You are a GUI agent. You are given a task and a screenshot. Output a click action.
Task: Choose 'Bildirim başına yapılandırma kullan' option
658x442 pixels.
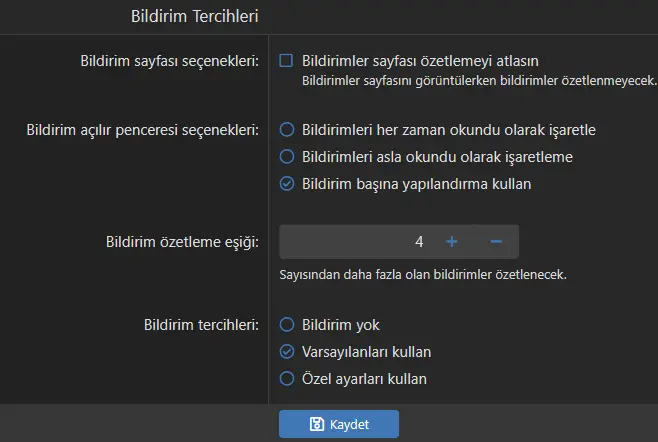click(x=287, y=184)
